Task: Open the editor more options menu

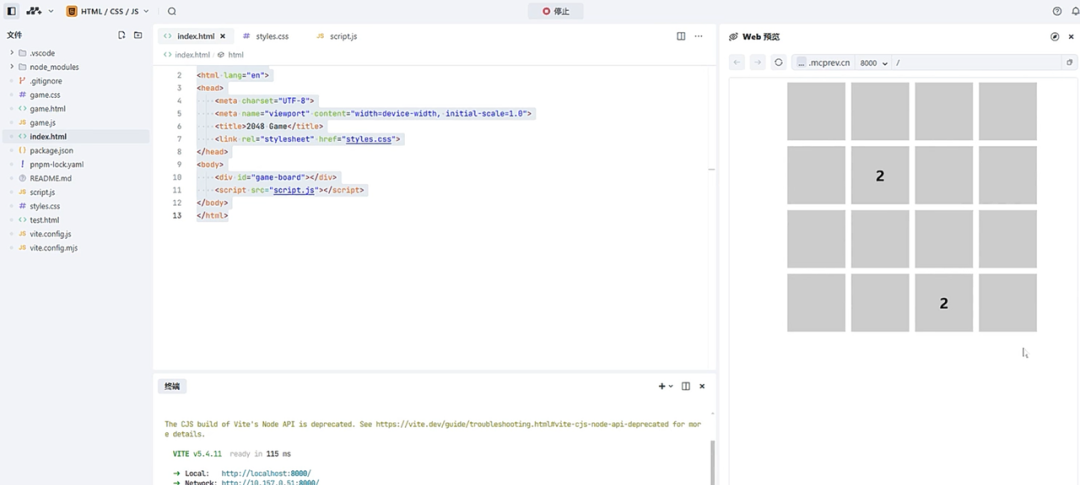Action: pyautogui.click(x=698, y=36)
